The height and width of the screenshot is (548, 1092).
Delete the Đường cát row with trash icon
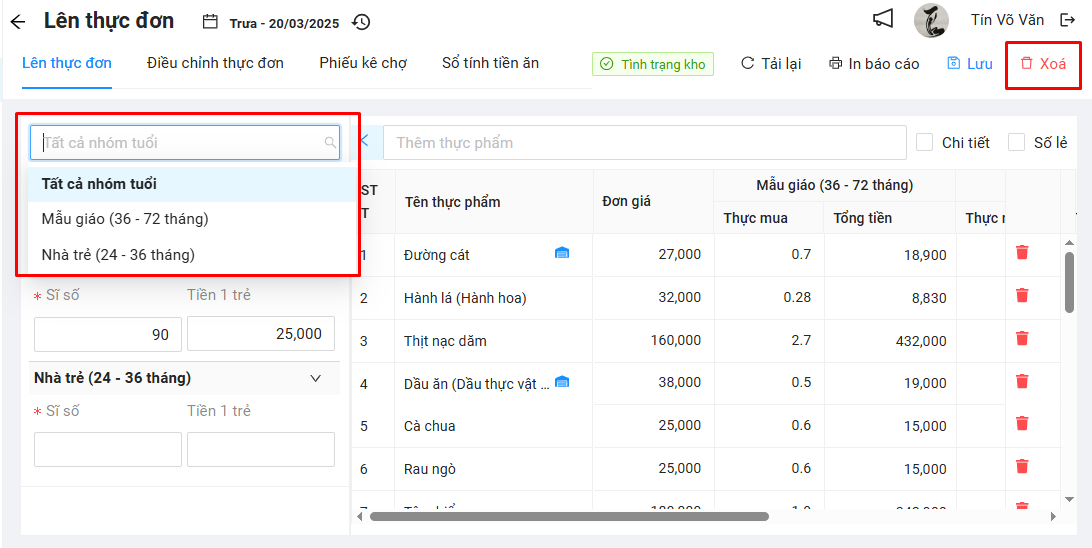coord(1022,253)
